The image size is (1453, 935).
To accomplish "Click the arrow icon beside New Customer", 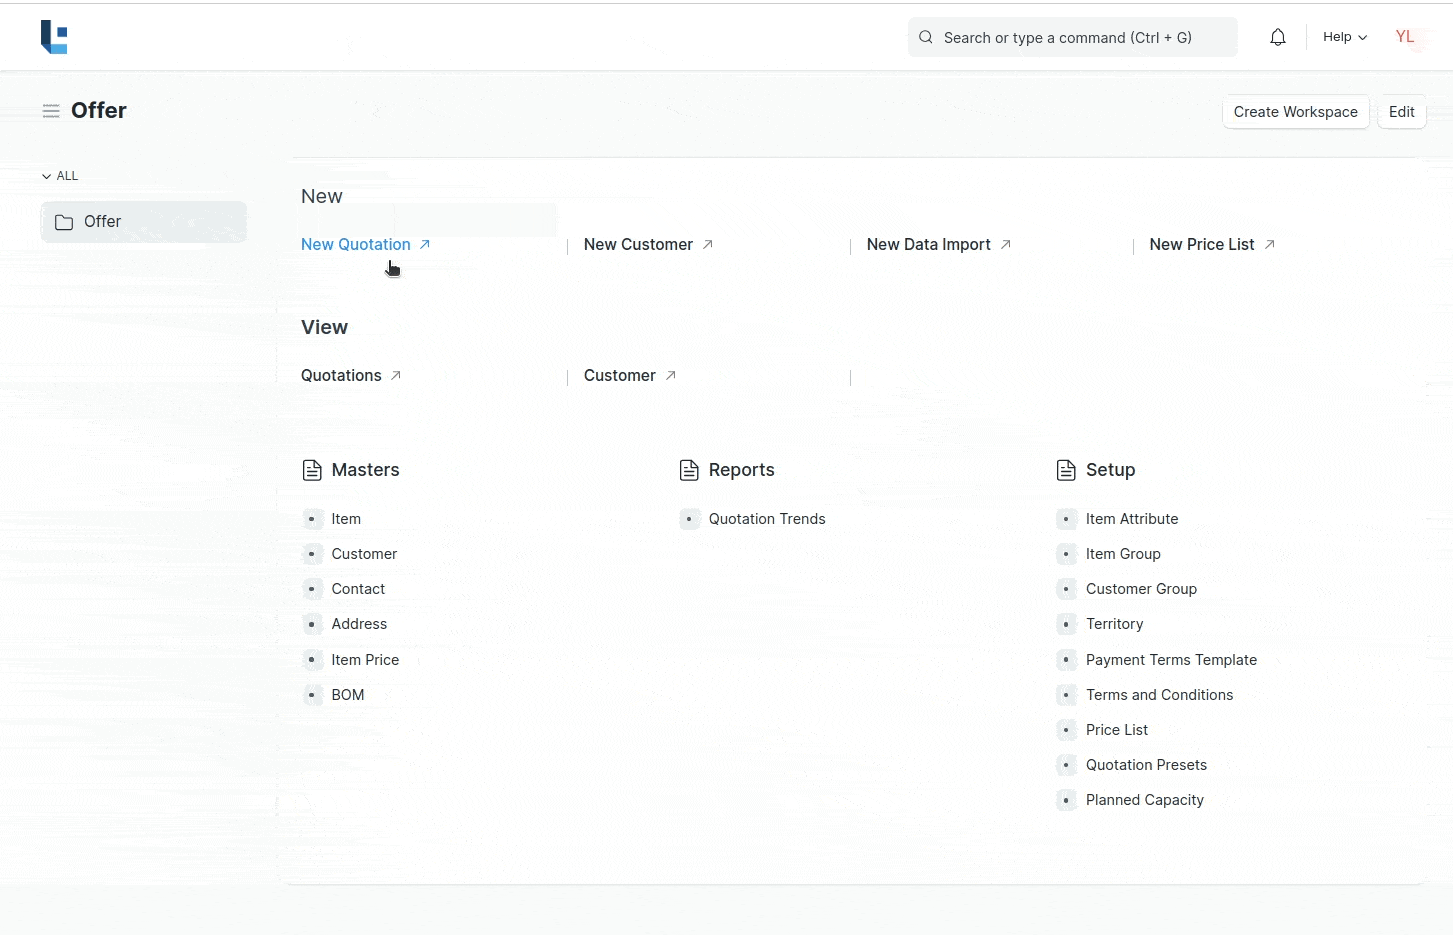I will [708, 244].
